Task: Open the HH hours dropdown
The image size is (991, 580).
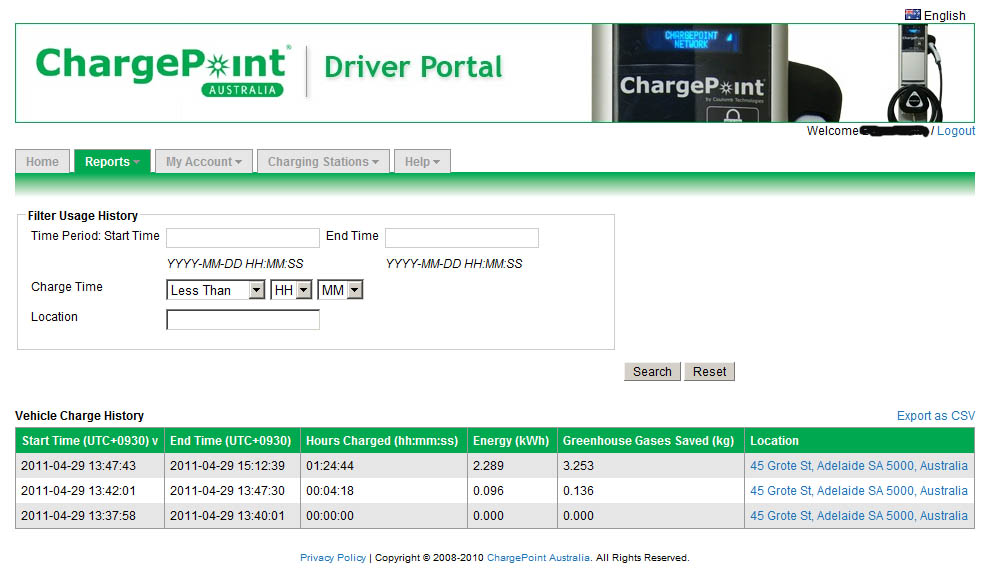Action: [291, 290]
